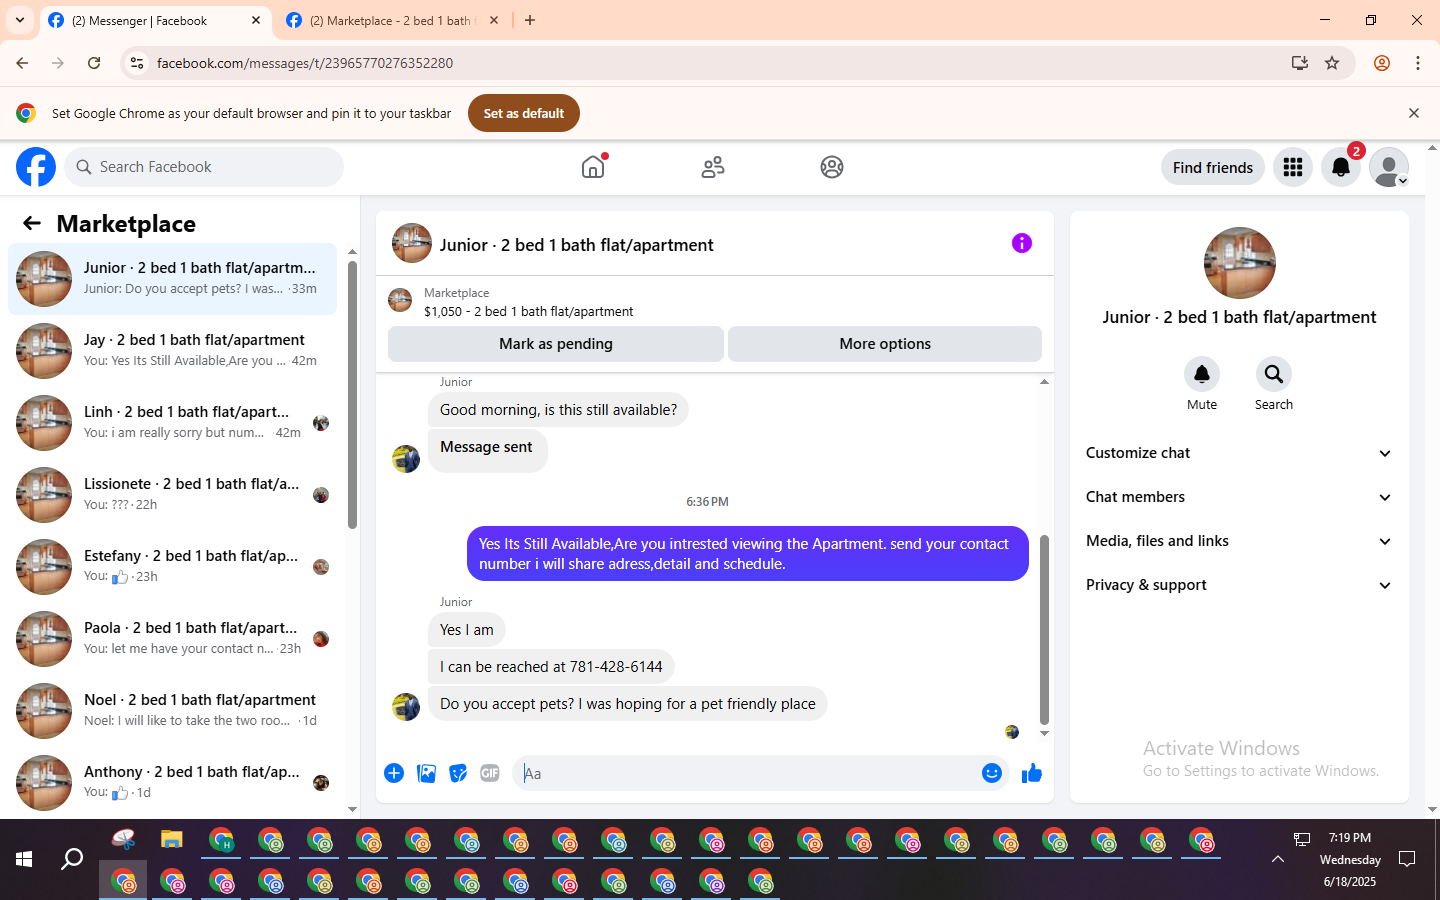1440x900 pixels.
Task: Expand Privacy & support section
Action: 1239,585
